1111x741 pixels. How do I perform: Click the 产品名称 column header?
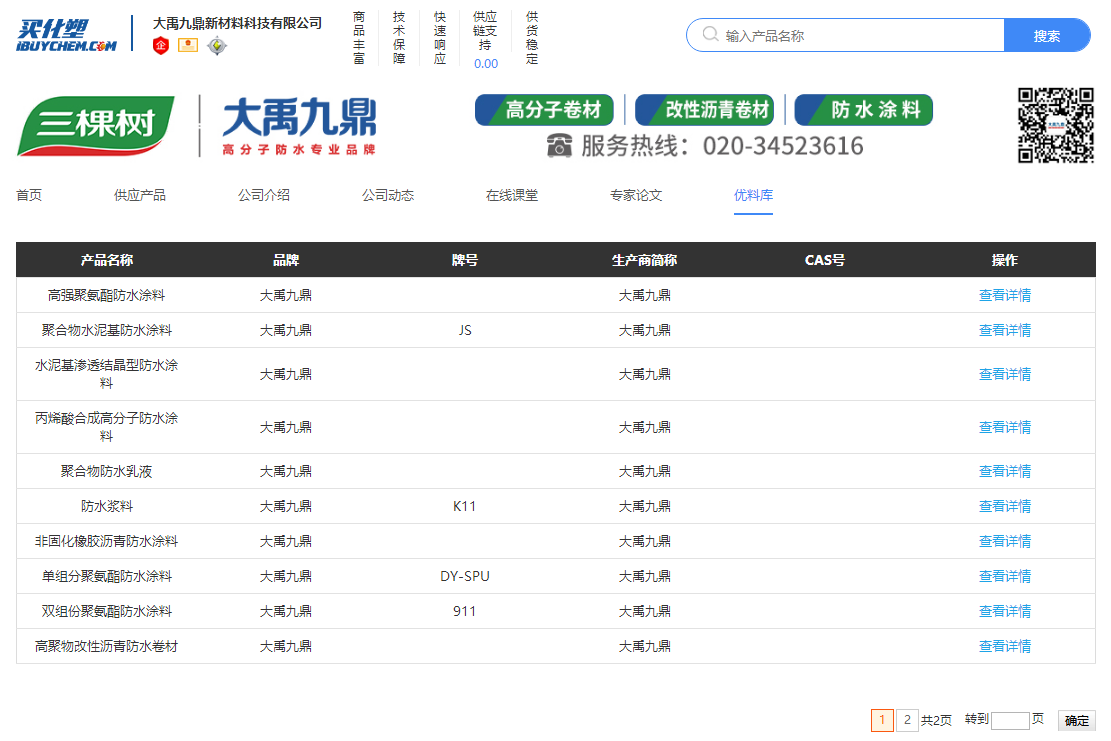pos(107,260)
